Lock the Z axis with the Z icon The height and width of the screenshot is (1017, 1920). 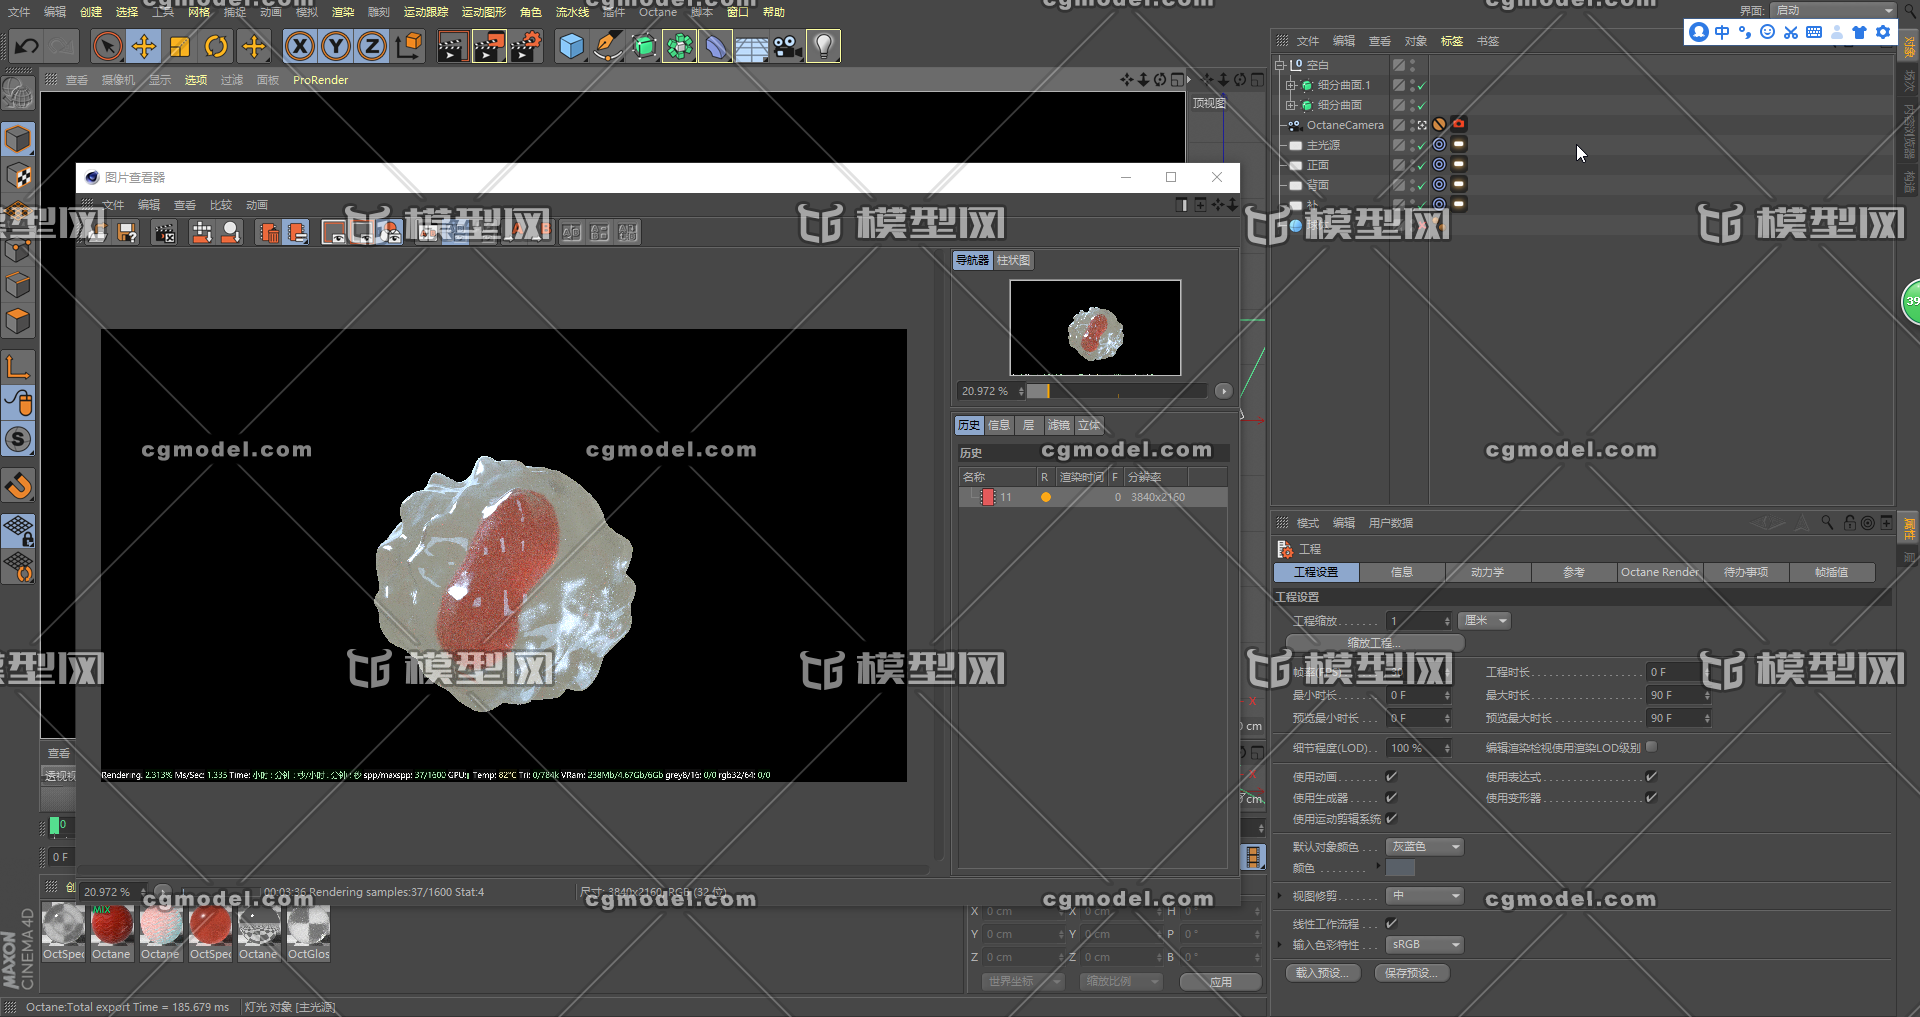[371, 46]
